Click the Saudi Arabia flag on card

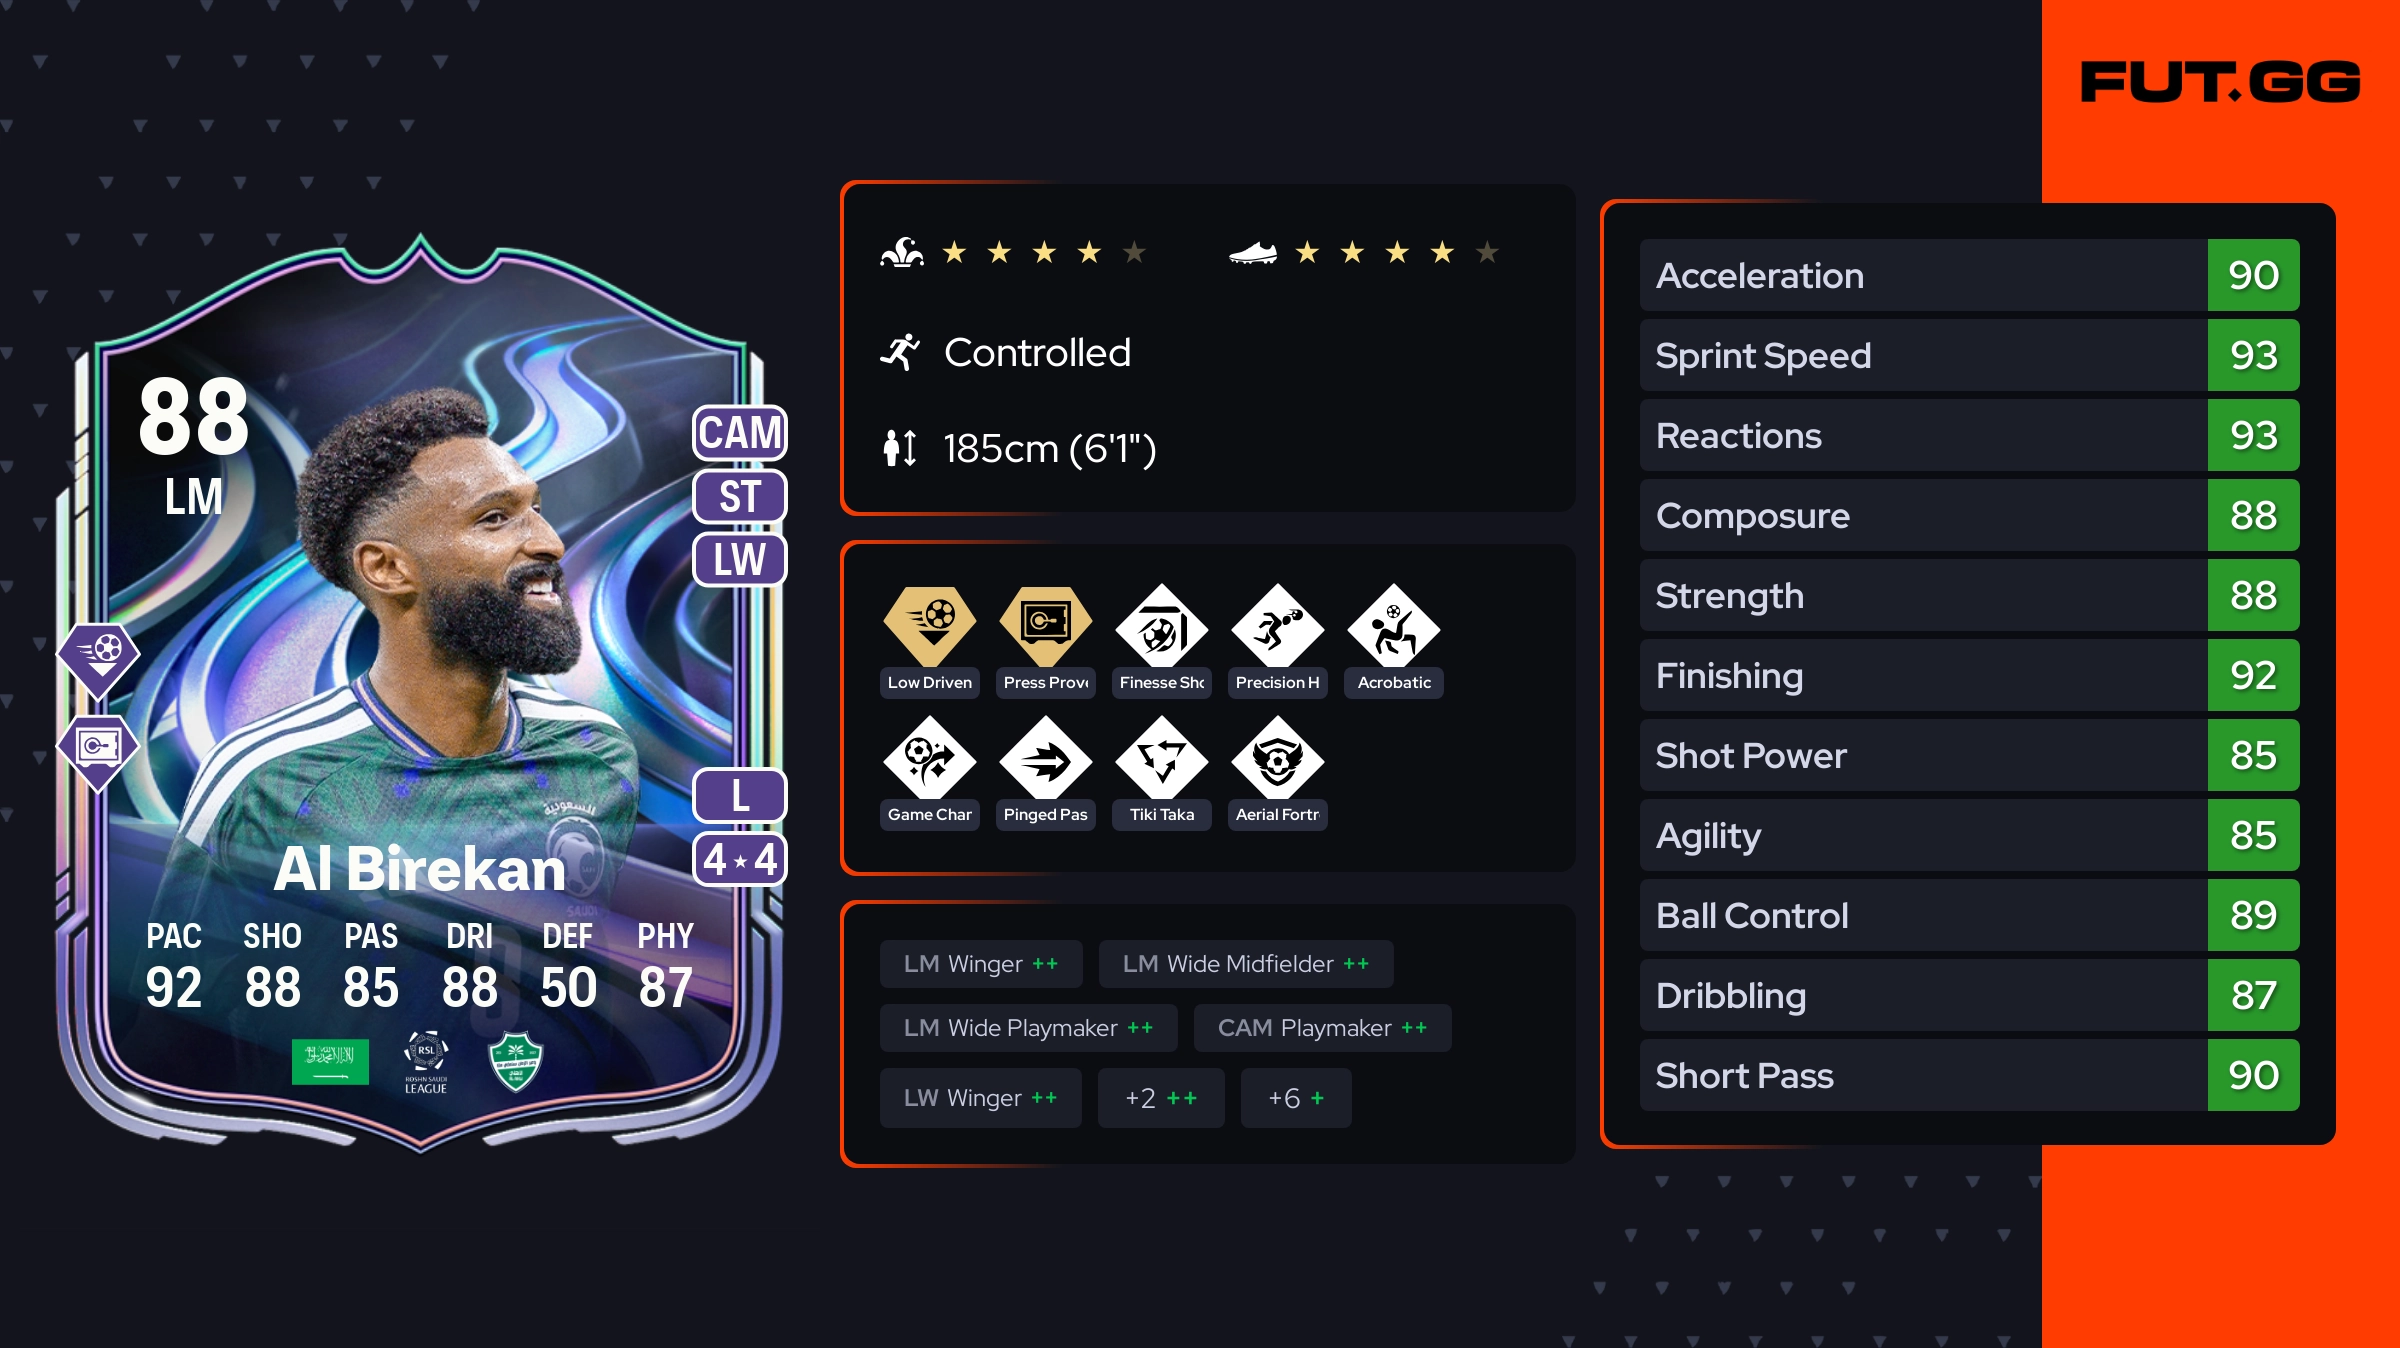click(330, 1061)
